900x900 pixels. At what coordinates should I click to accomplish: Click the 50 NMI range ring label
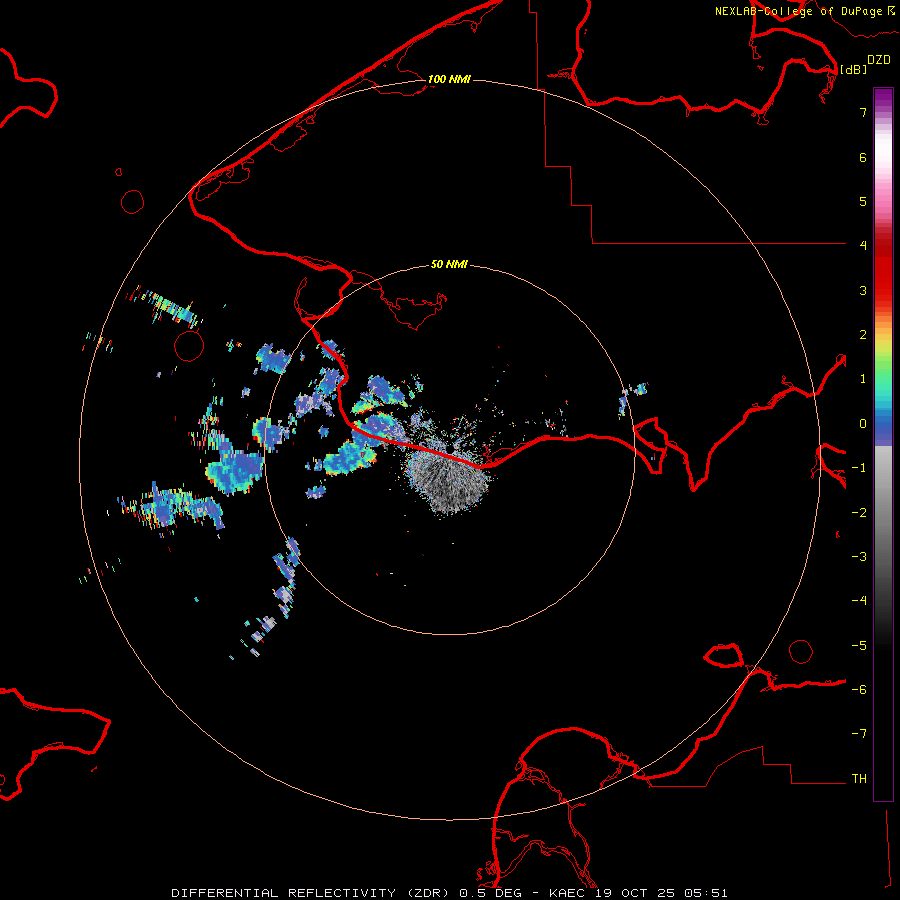pos(449,265)
